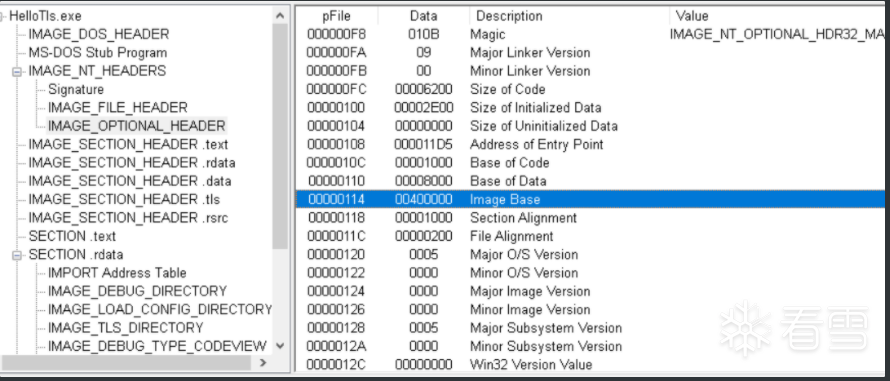Collapse the SECTION .rdata tree node
This screenshot has height=381, width=890.
[17, 255]
